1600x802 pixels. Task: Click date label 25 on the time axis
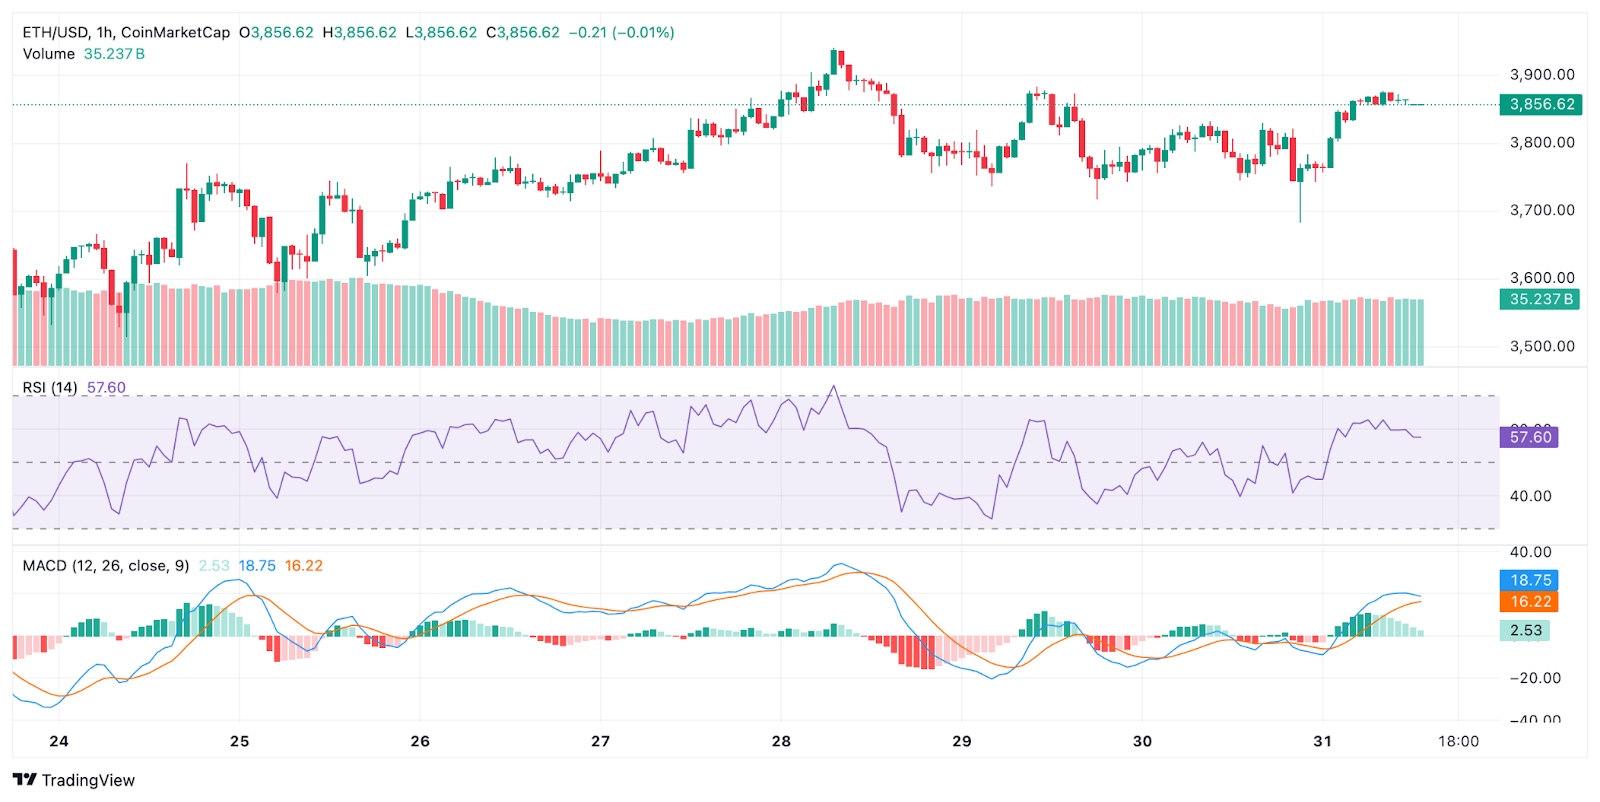[x=239, y=741]
